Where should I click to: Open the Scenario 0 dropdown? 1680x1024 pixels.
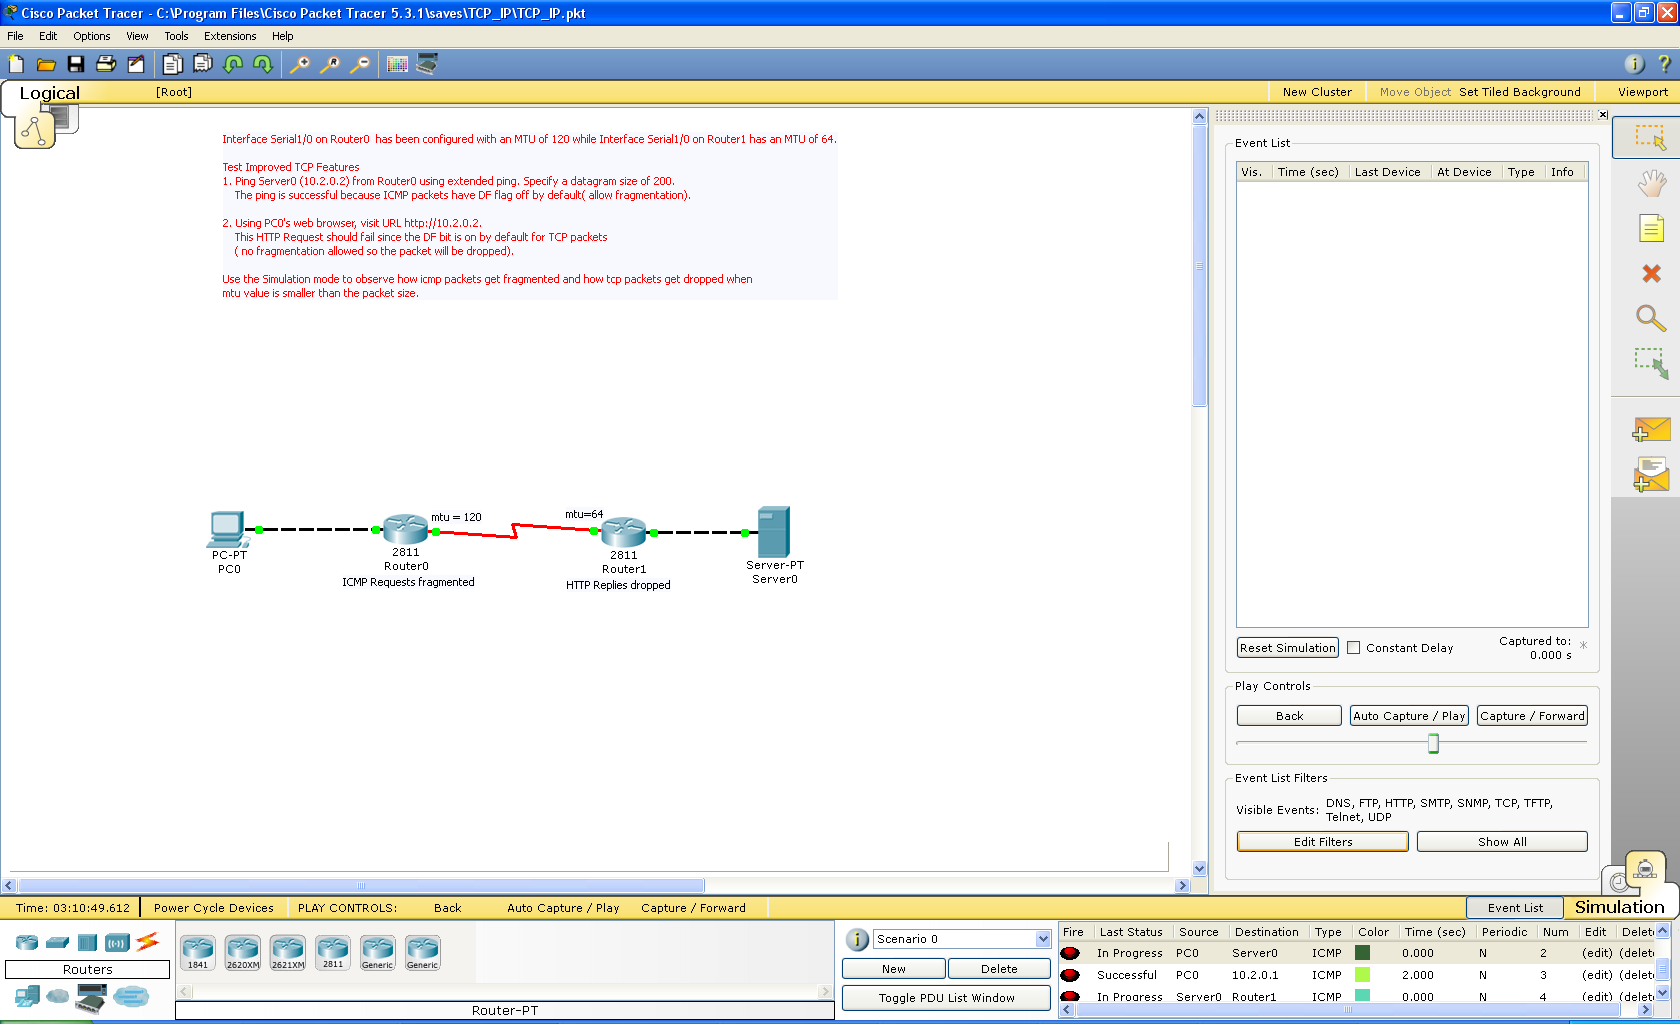coord(1043,939)
